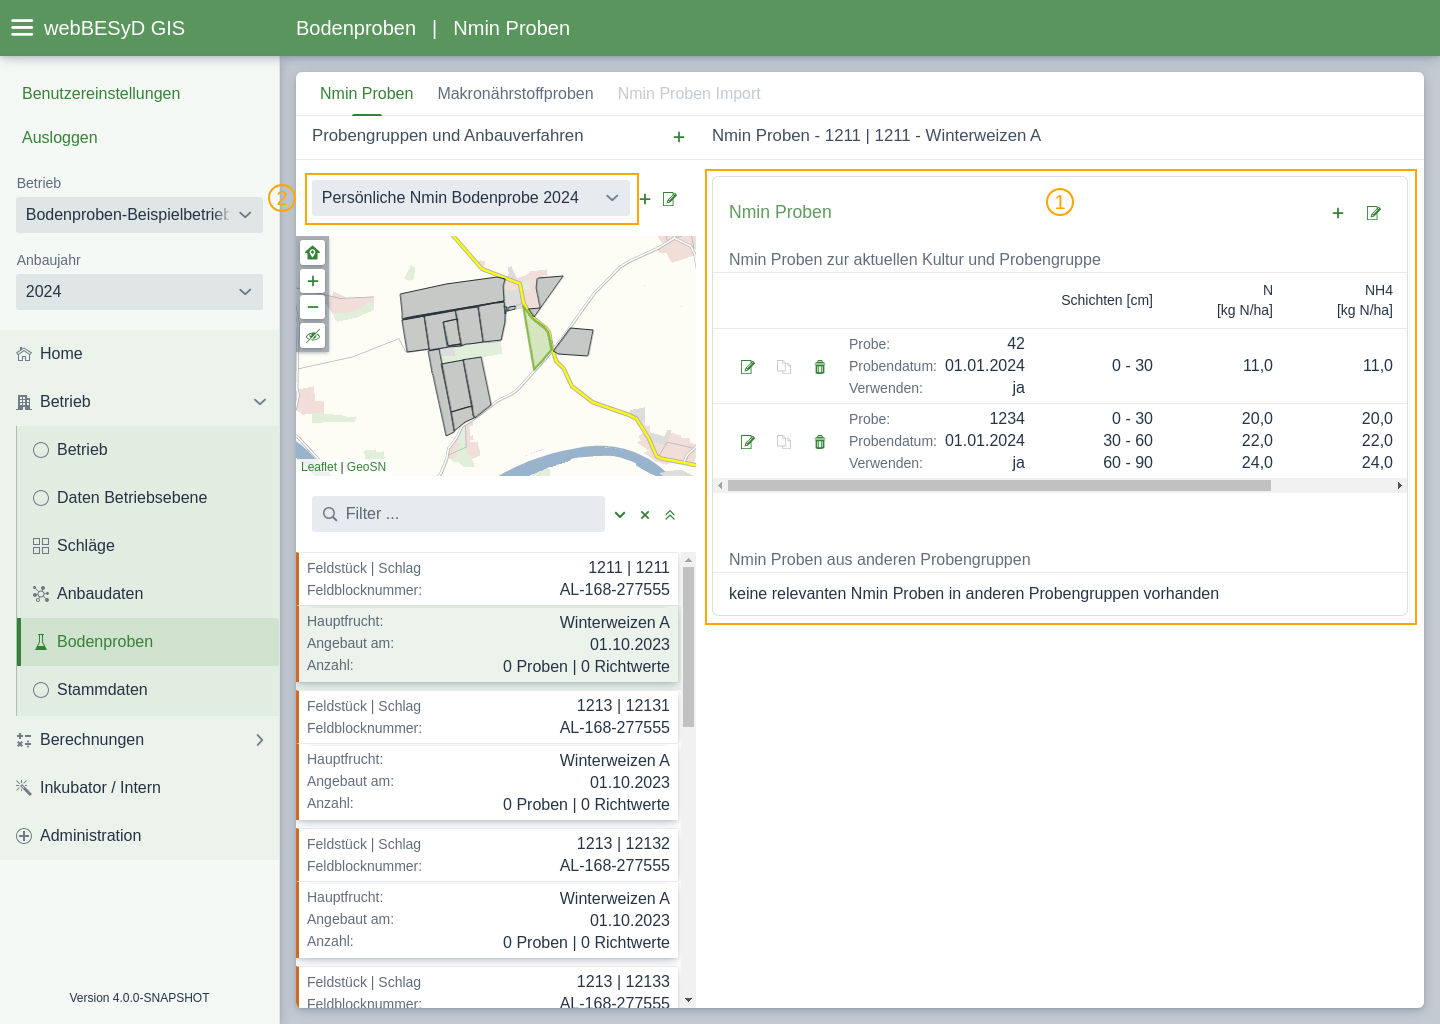The height and width of the screenshot is (1024, 1440).
Task: Open Home in the sidebar
Action: pyautogui.click(x=140, y=354)
